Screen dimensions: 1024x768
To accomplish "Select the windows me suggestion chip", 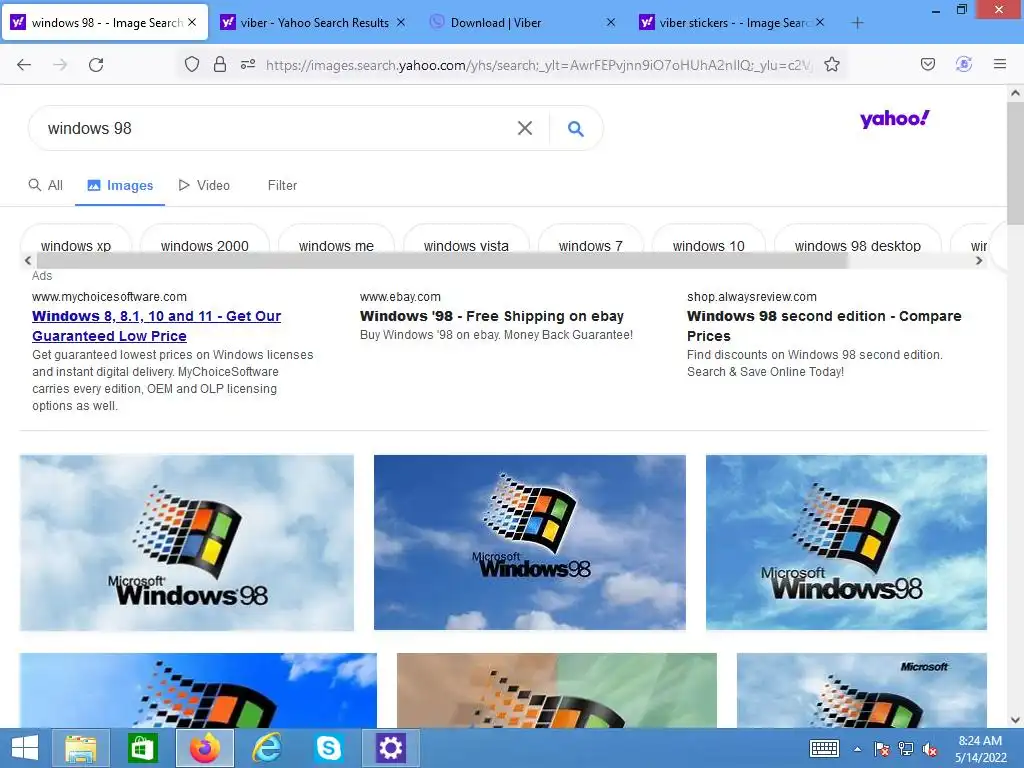I will pos(336,246).
